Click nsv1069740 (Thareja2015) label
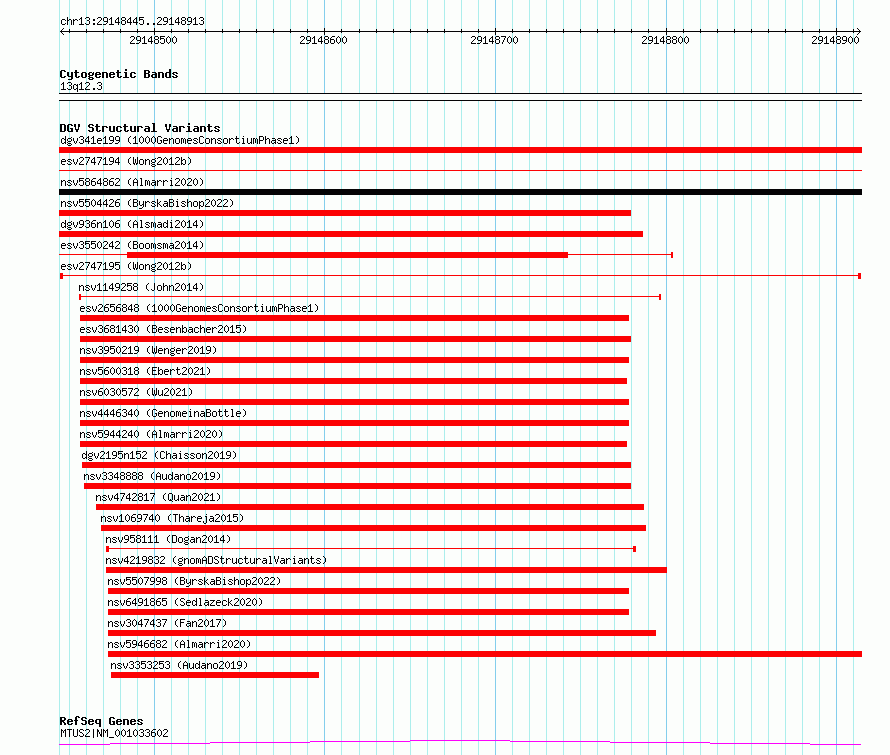This screenshot has width=890, height=755. pos(172,518)
